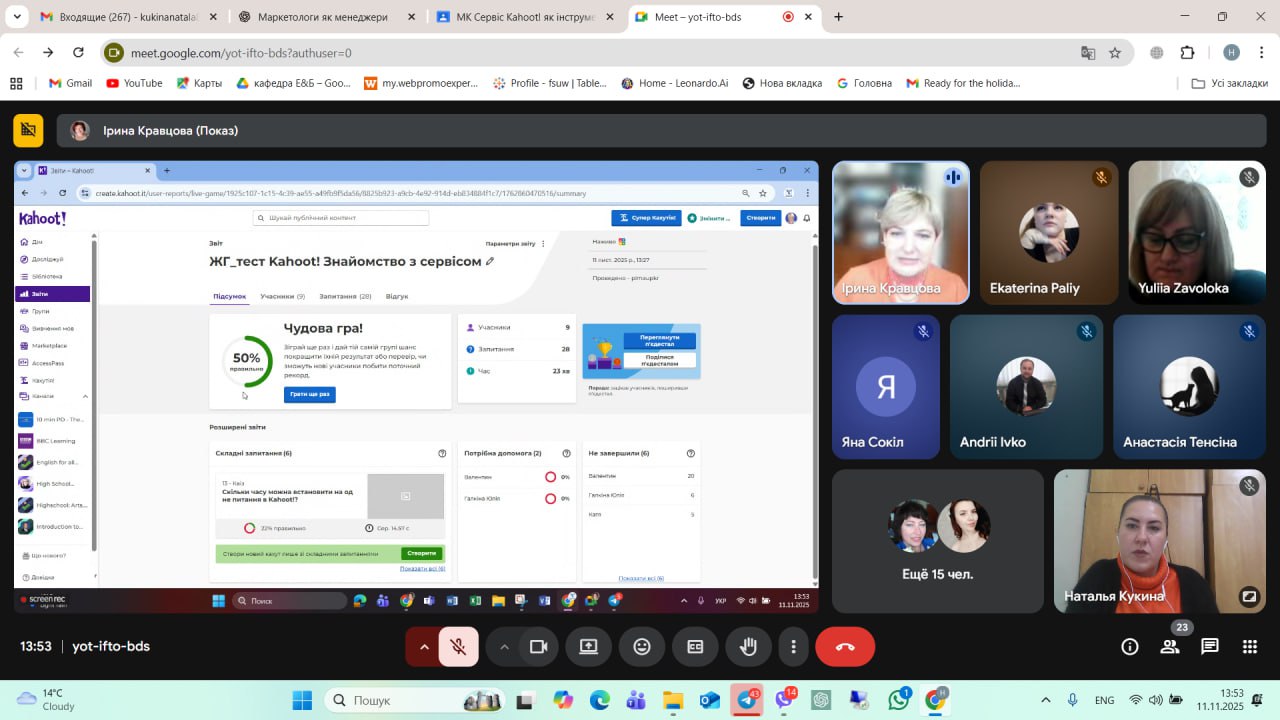The width and height of the screenshot is (1280, 720).
Task: Open the YouTube bookmark
Action: 134,83
